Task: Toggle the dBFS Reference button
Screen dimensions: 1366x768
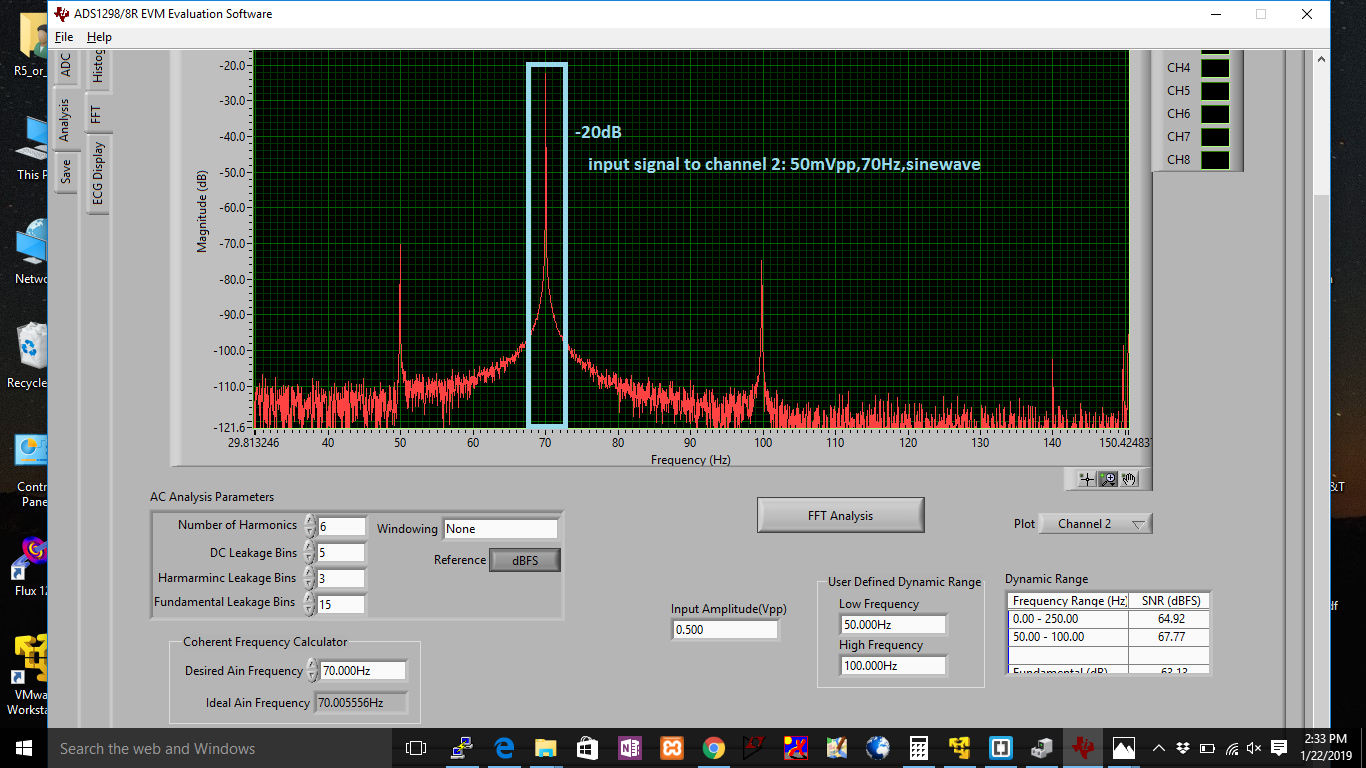Action: pyautogui.click(x=525, y=560)
